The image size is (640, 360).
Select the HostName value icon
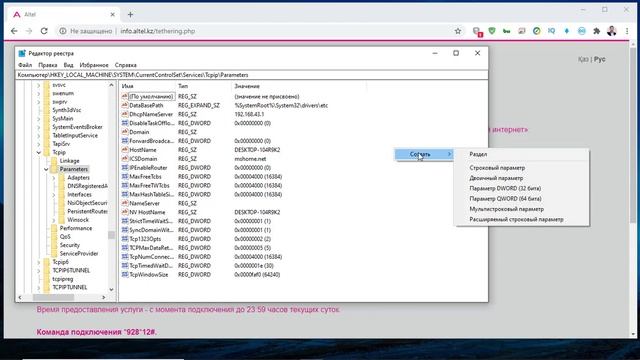pos(125,150)
